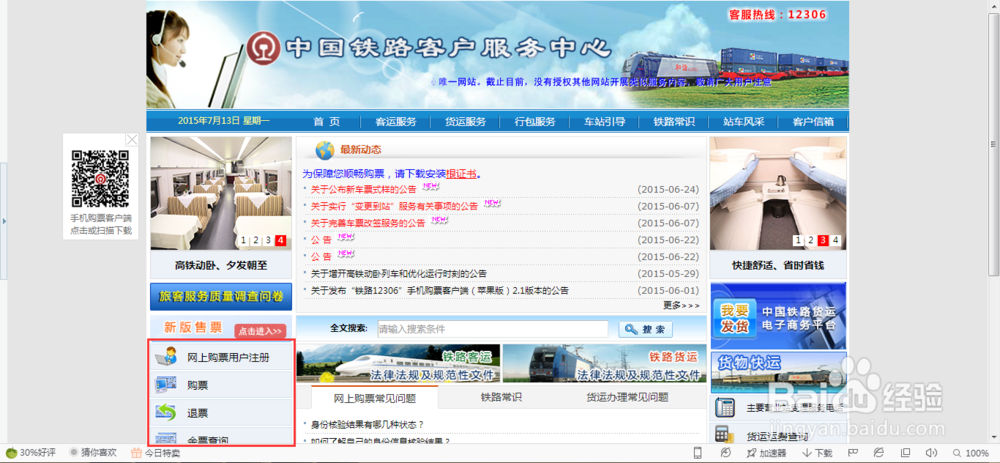The height and width of the screenshot is (463, 1000).
Task: Open 网上购票用户注册 link
Action: click(228, 358)
